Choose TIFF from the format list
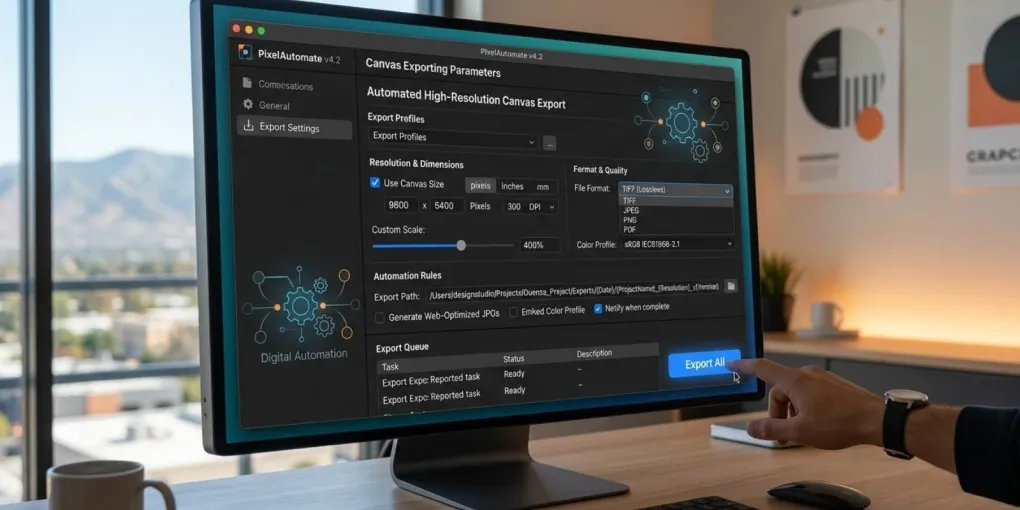 (x=675, y=202)
